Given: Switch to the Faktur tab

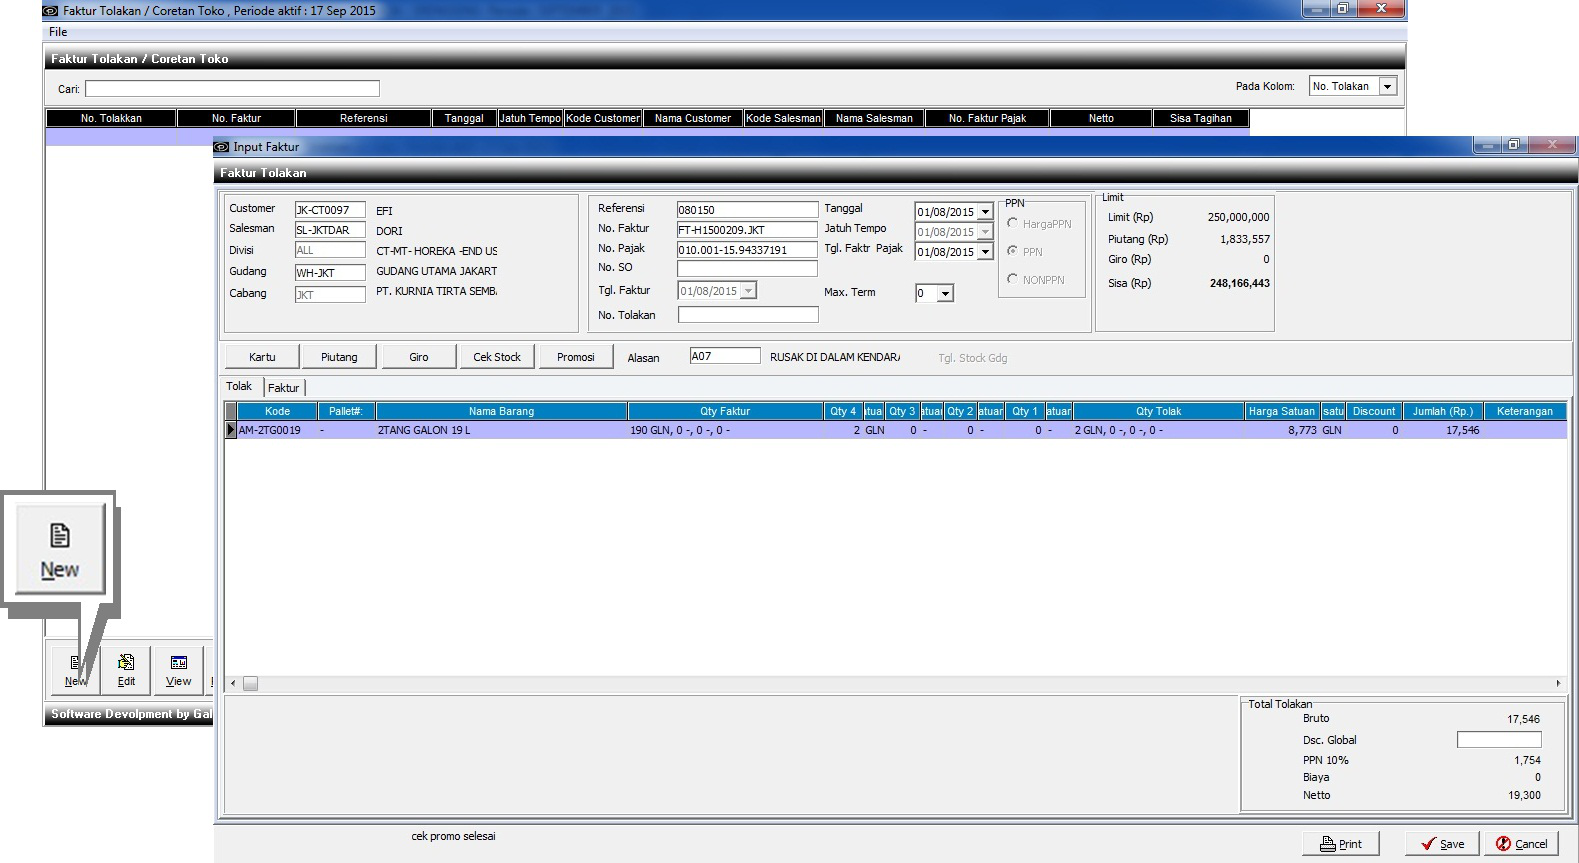Looking at the screenshot, I should pyautogui.click(x=283, y=388).
